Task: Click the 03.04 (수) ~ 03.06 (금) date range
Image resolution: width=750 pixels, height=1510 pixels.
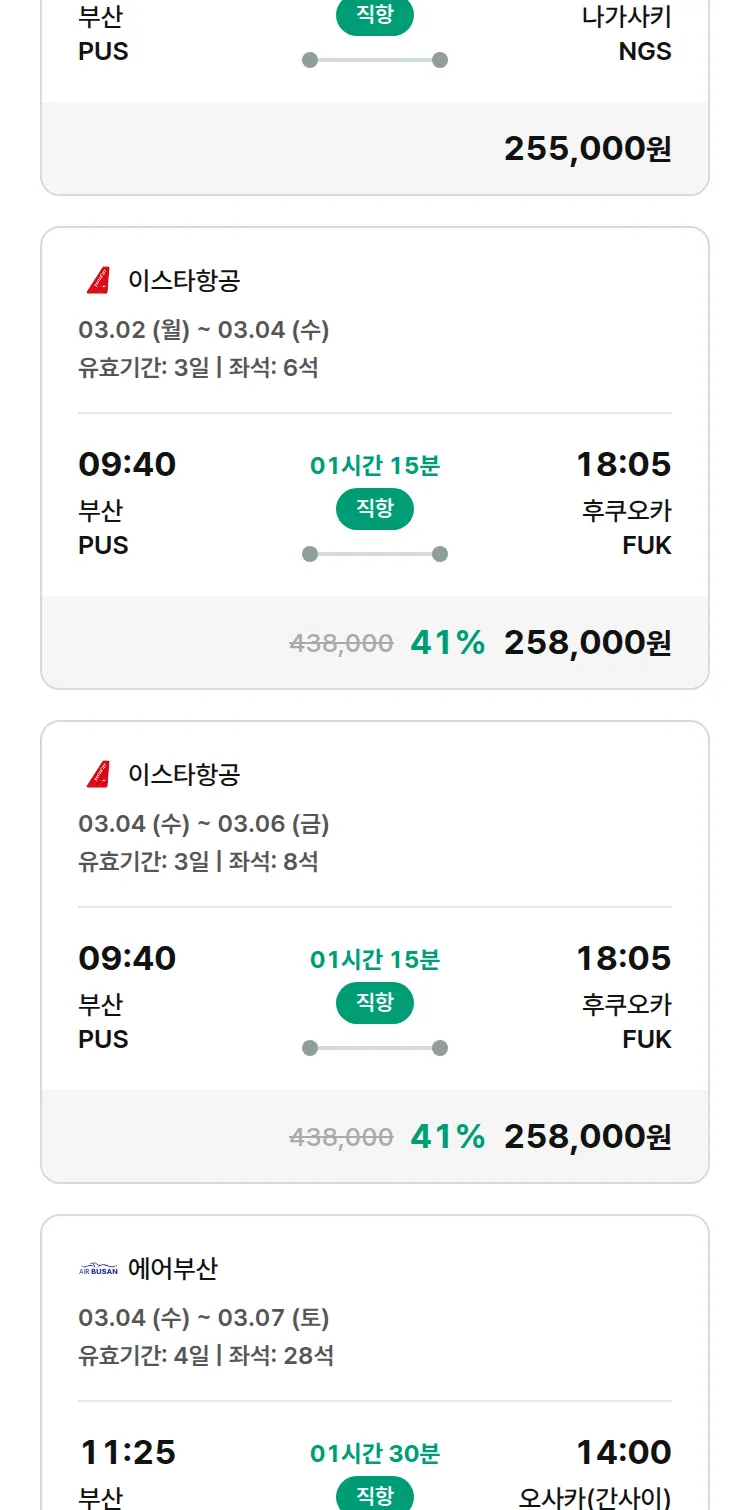Action: click(204, 824)
